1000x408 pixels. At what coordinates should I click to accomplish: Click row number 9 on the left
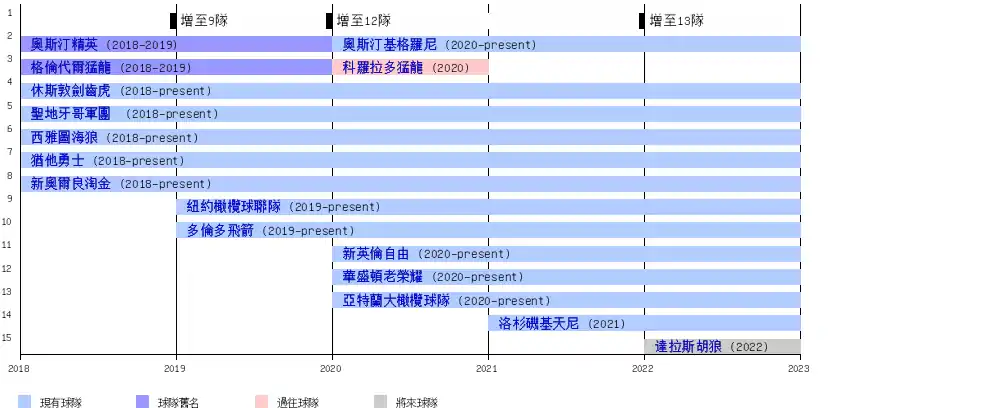9,198
